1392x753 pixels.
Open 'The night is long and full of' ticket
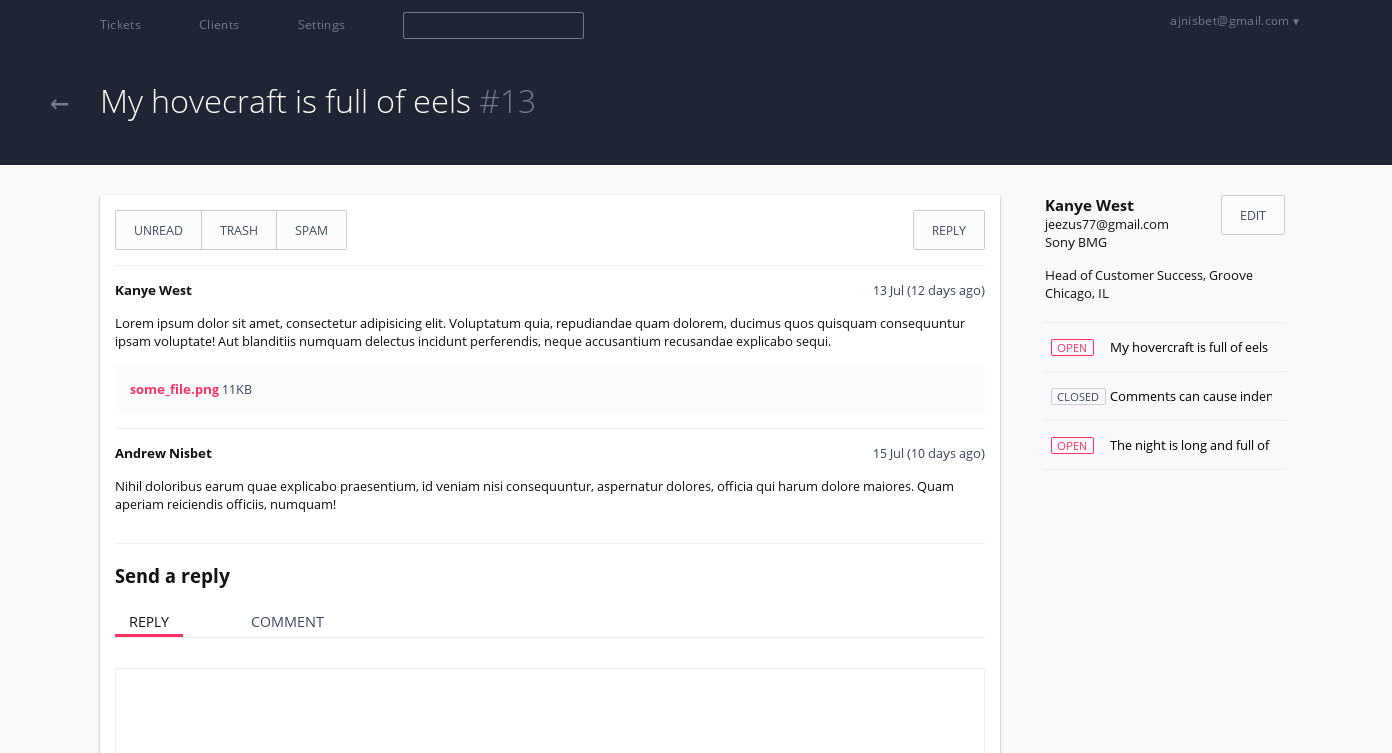[x=1190, y=446]
